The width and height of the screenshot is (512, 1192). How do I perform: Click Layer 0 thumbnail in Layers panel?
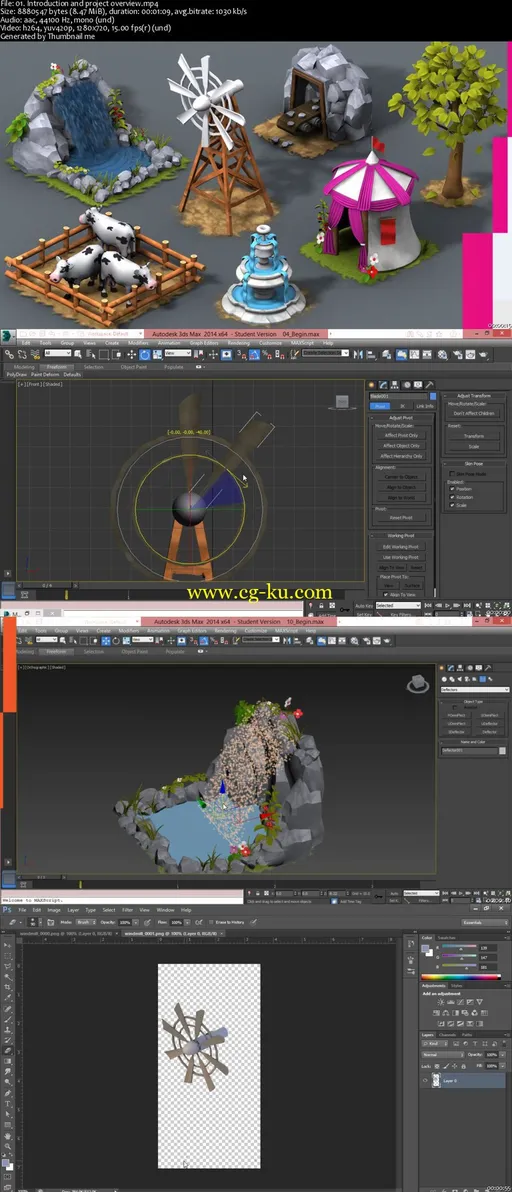pyautogui.click(x=436, y=1080)
